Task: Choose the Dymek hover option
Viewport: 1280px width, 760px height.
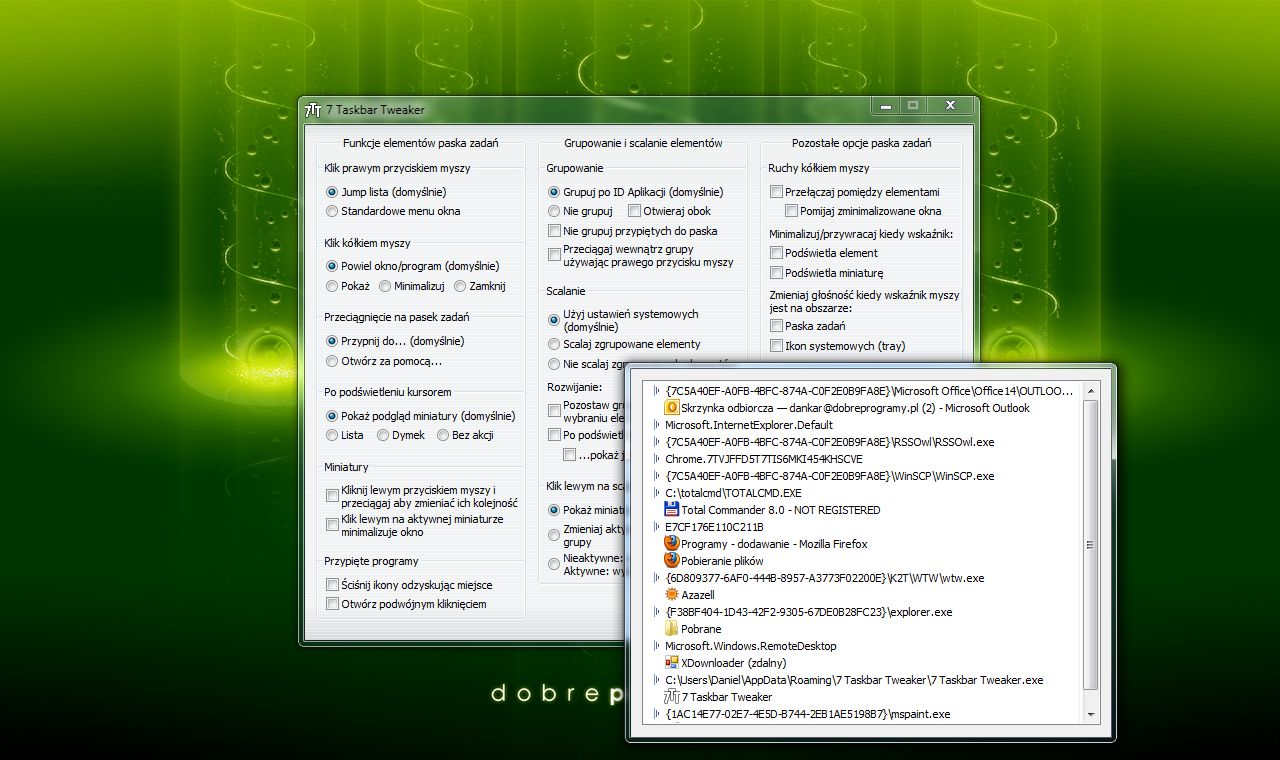Action: tap(383, 435)
